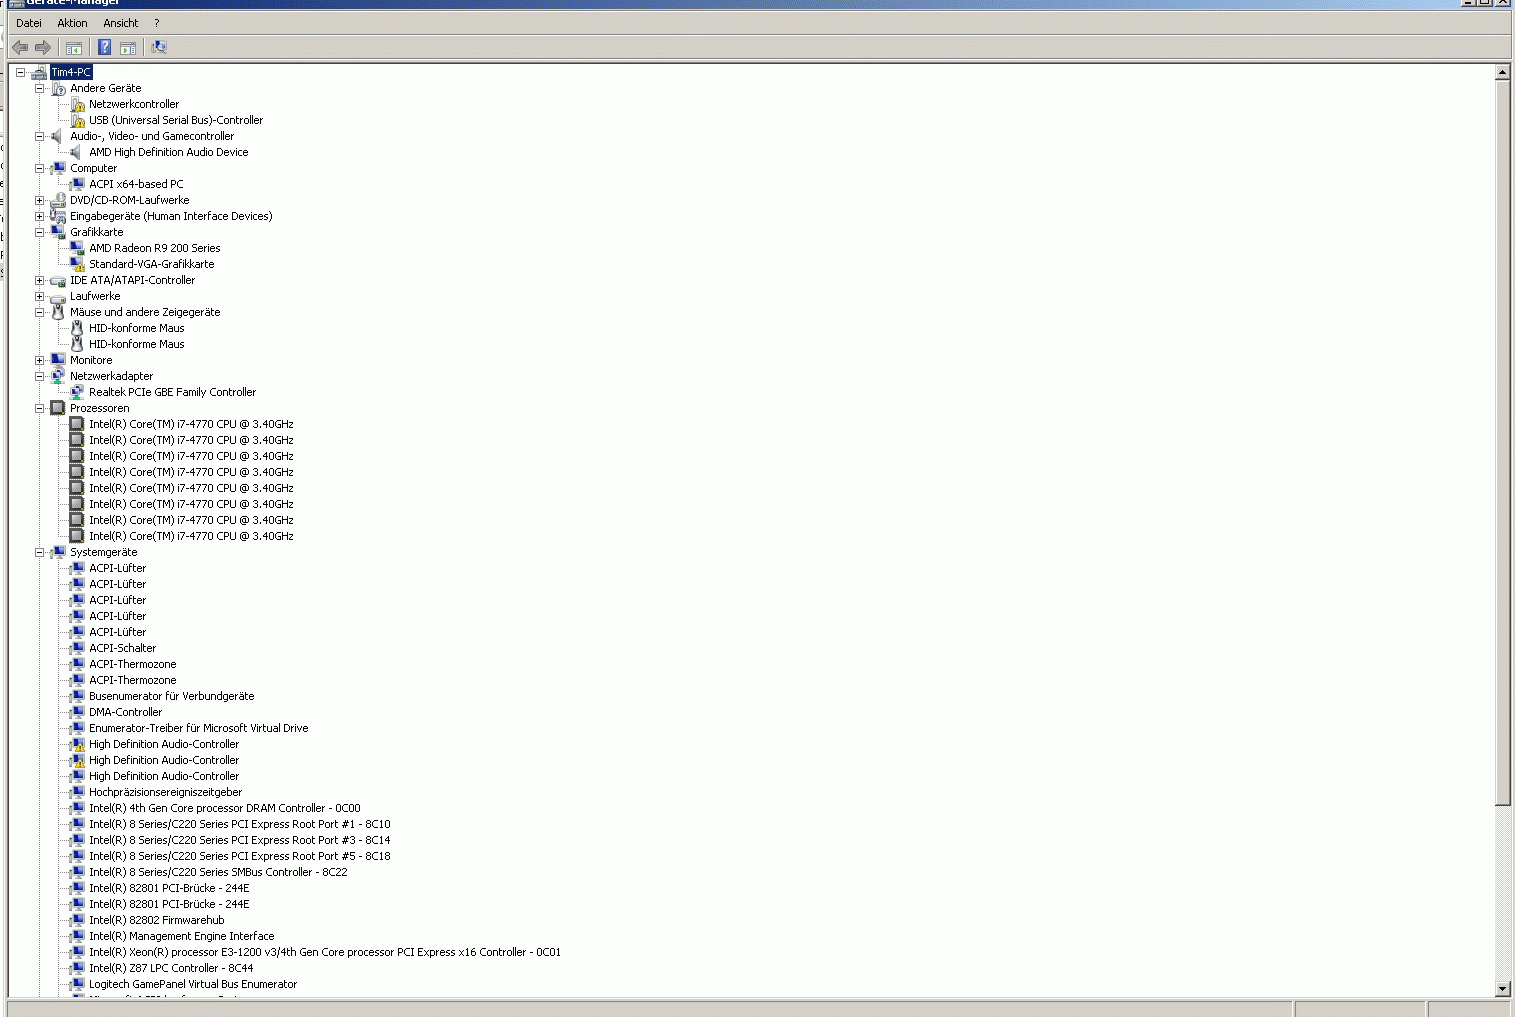
Task: Collapse the Systemgeräte category
Action: click(x=39, y=552)
